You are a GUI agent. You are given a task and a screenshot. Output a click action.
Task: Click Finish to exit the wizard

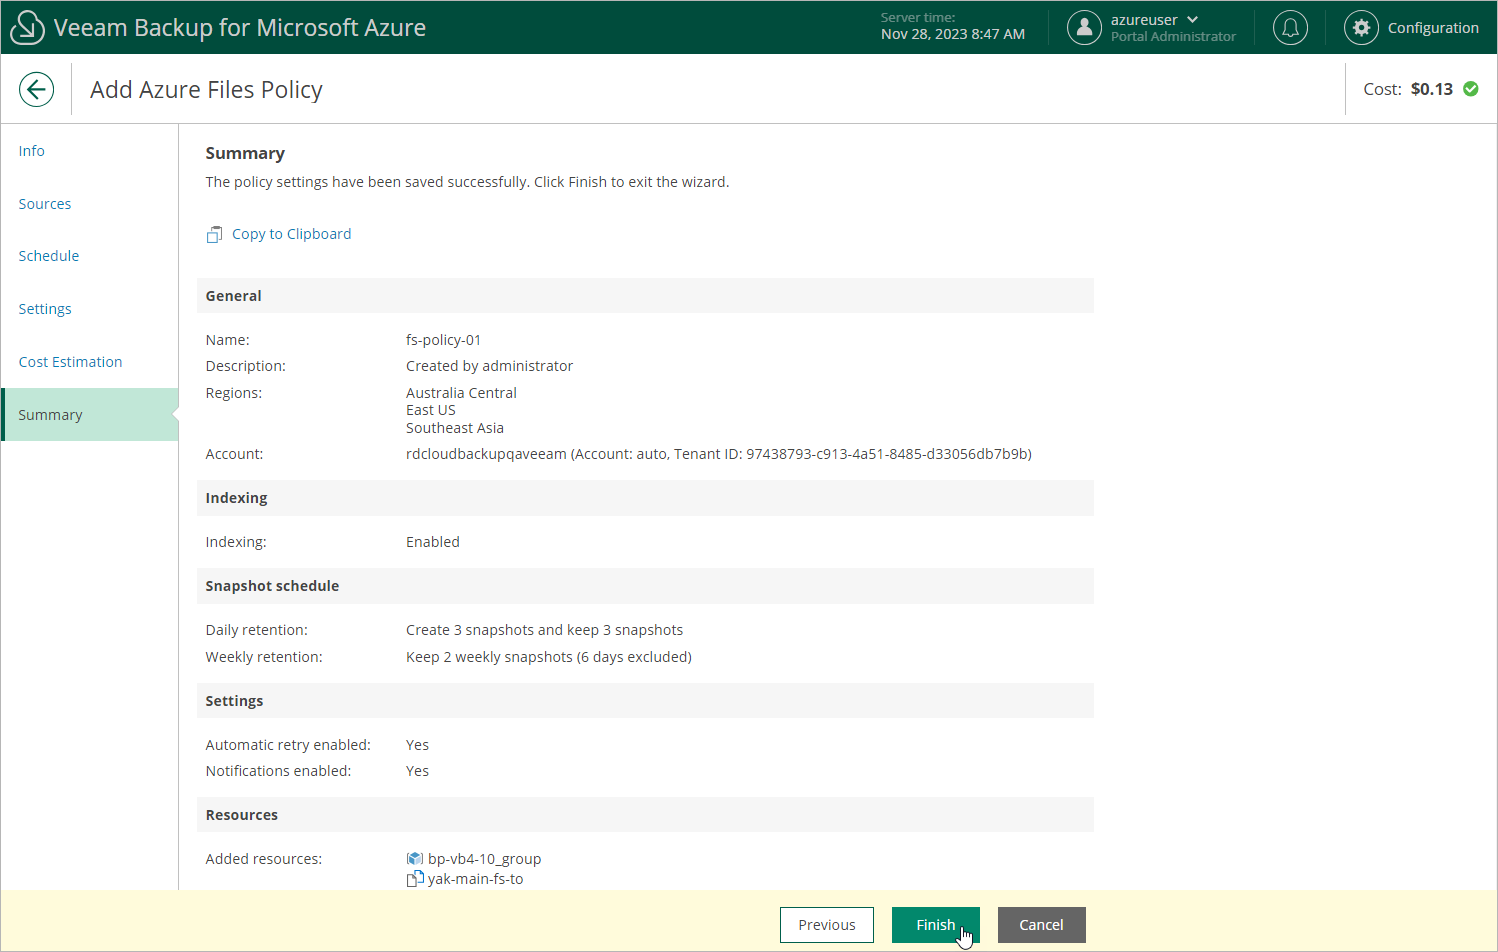coord(936,925)
